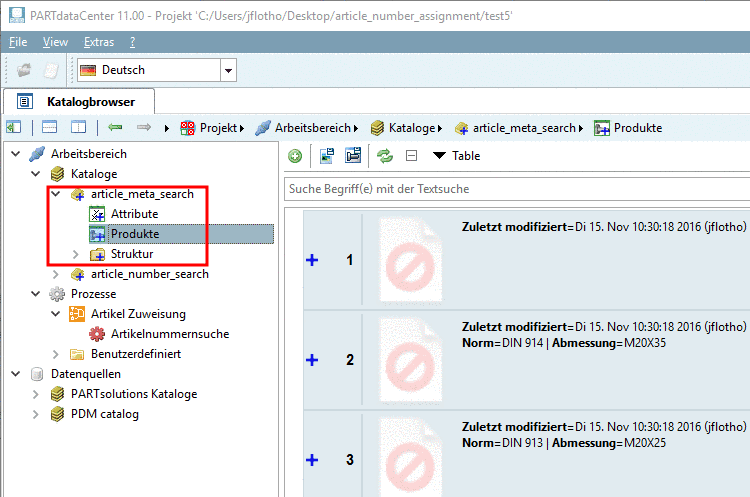Open the View menu
Viewport: 750px width, 497px height.
click(x=55, y=42)
